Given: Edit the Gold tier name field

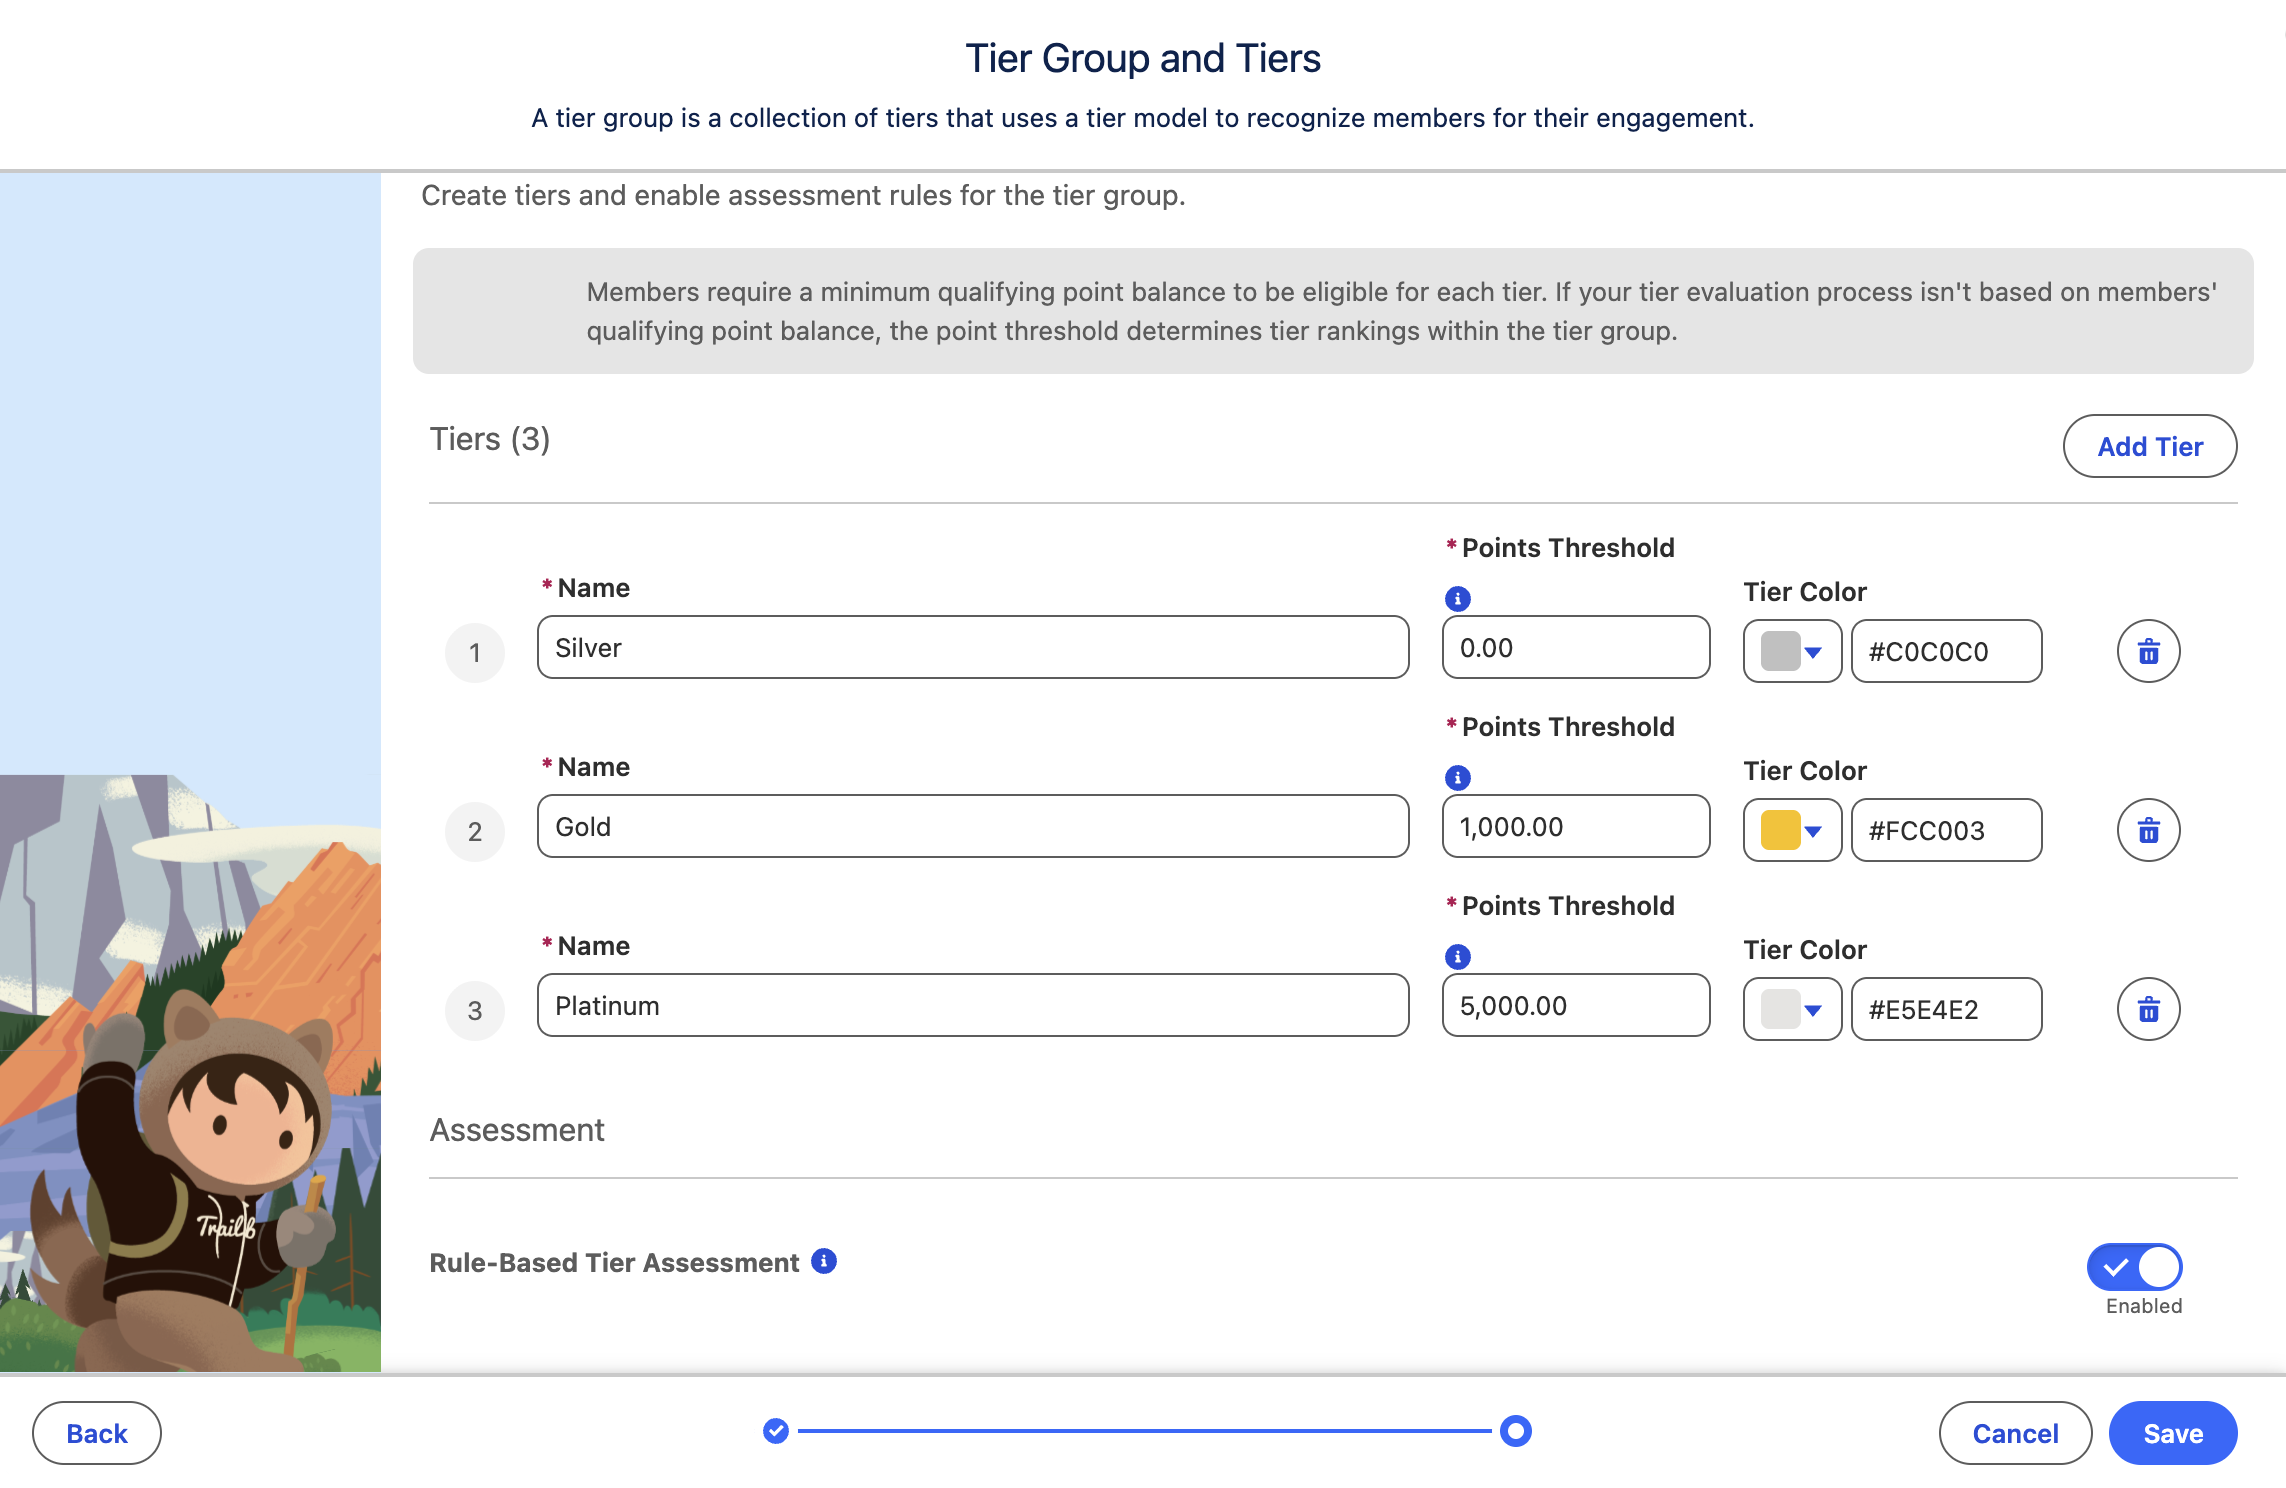Looking at the screenshot, I should [973, 827].
